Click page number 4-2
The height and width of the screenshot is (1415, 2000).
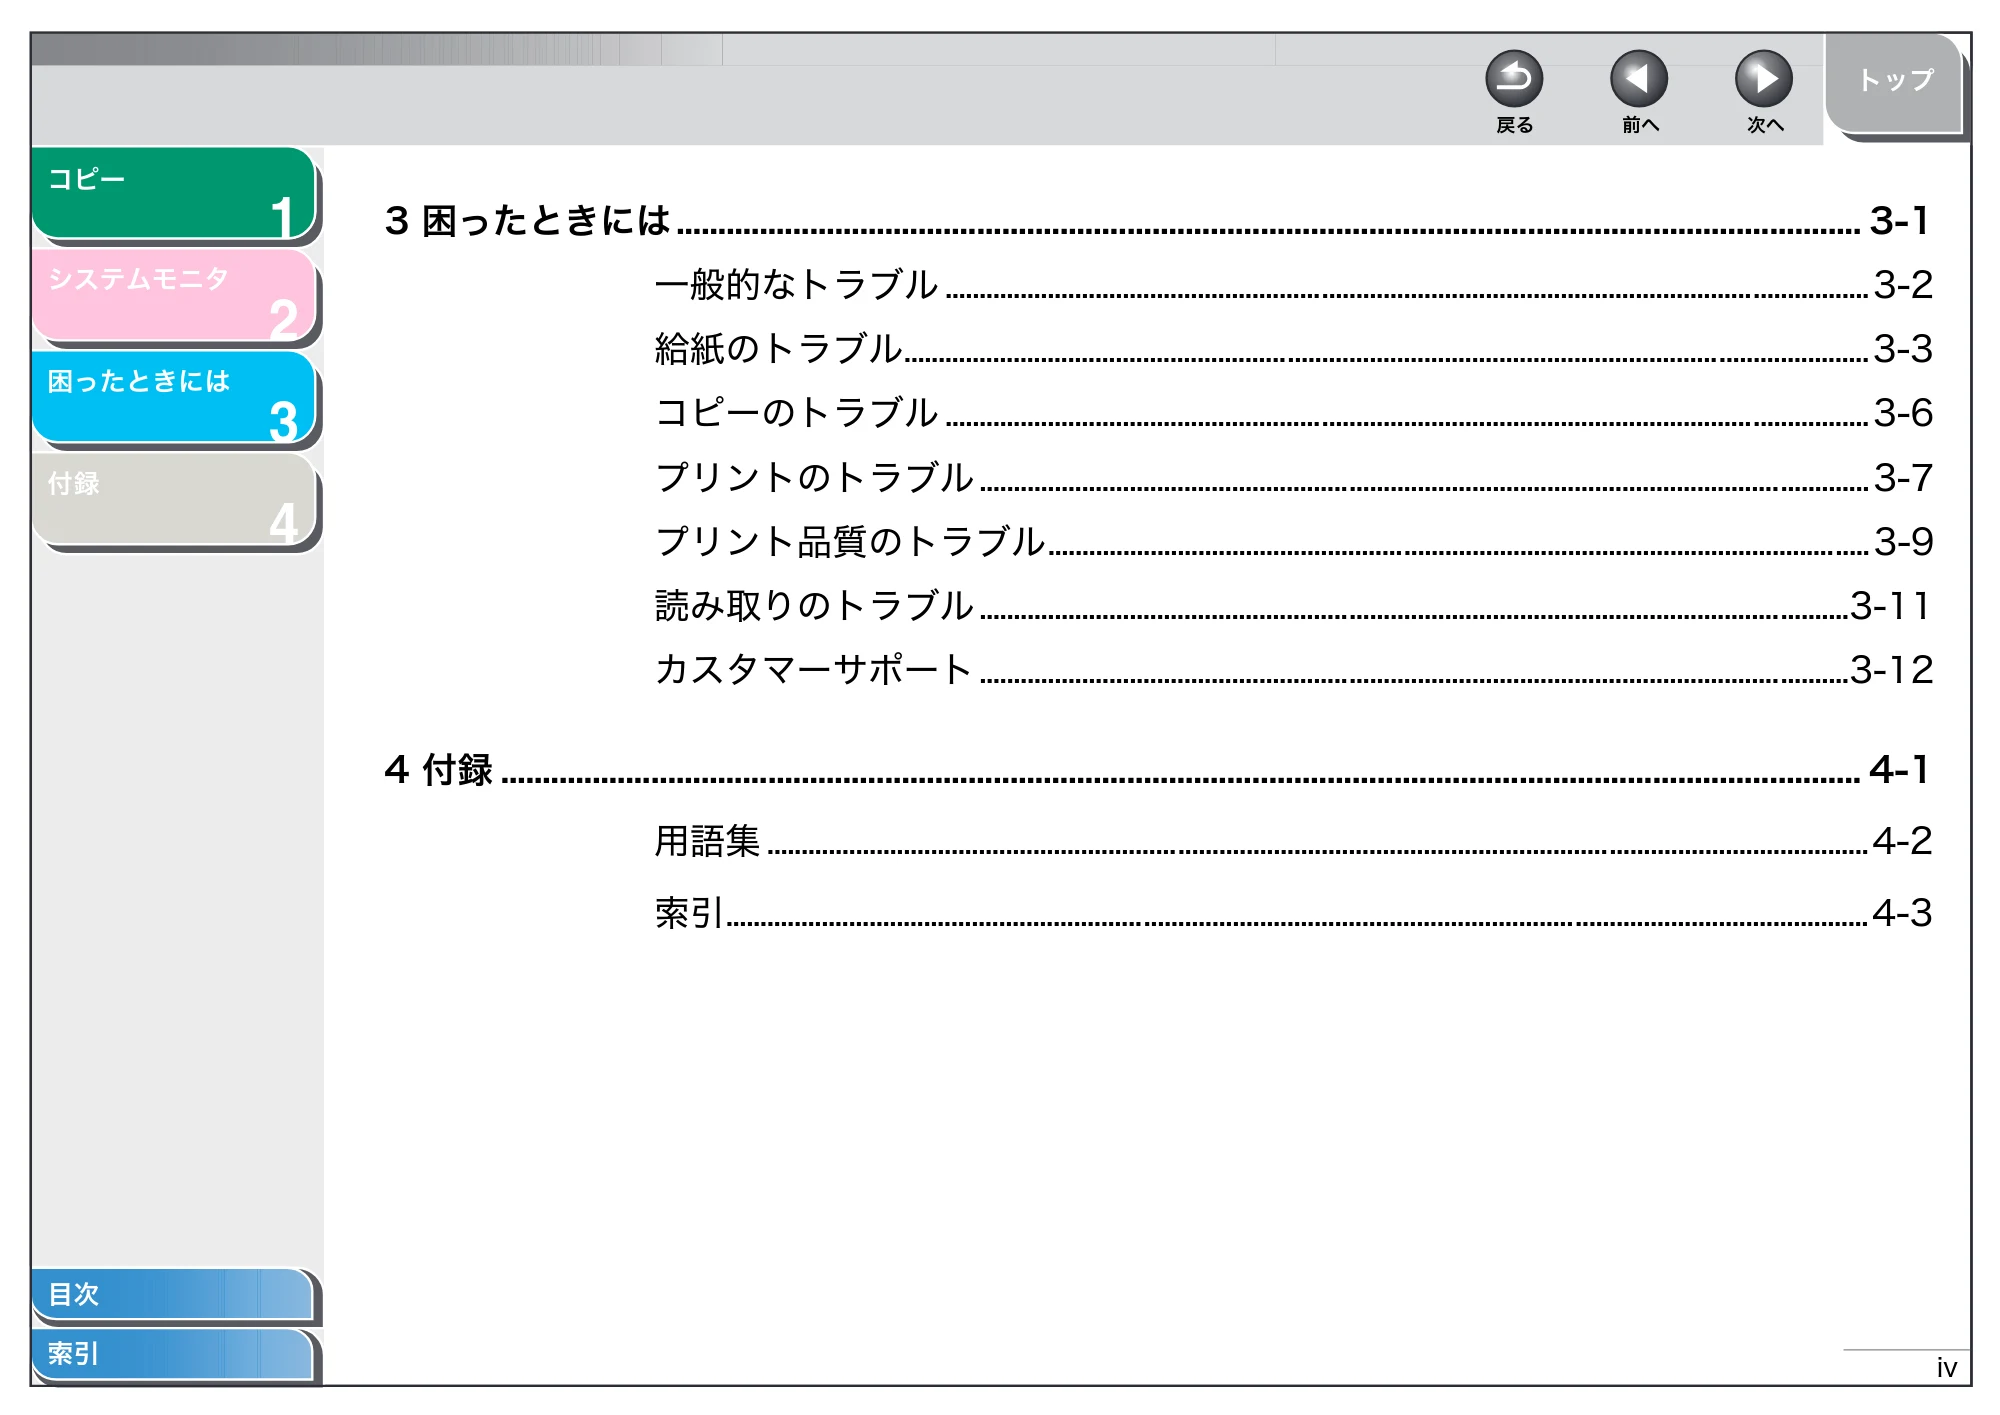pos(1902,841)
